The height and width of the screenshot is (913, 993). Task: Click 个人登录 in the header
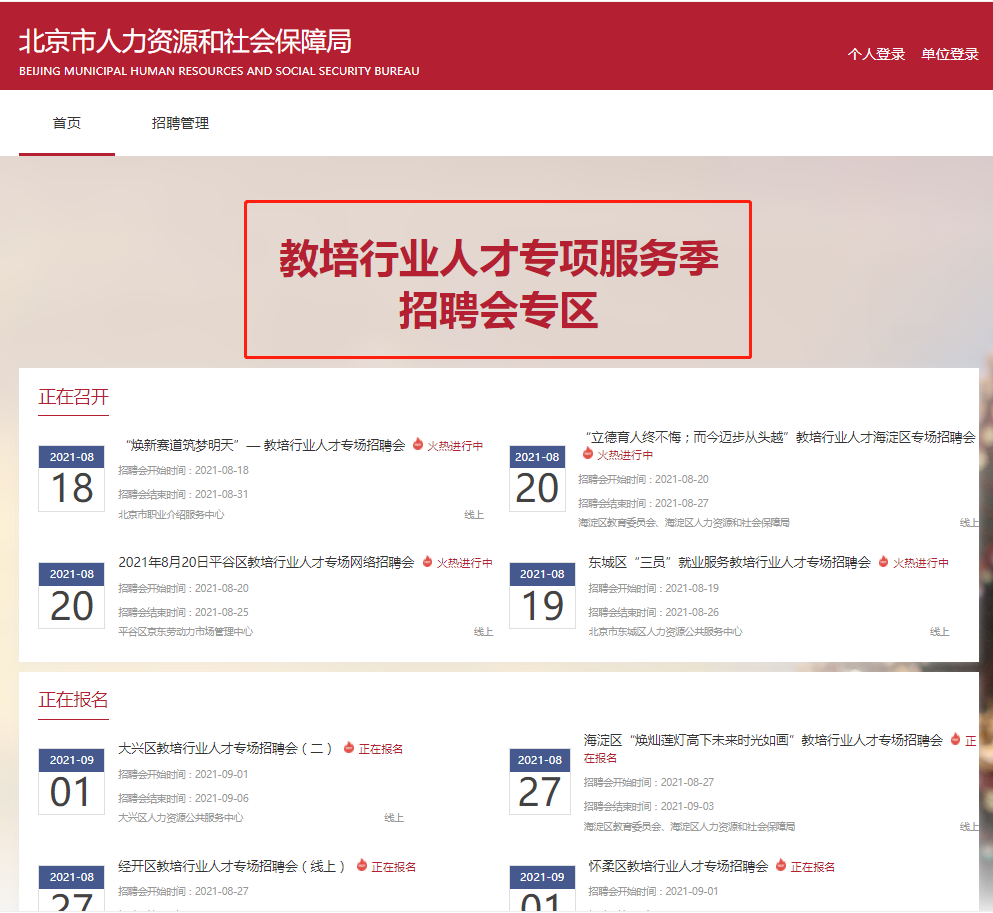(x=876, y=54)
